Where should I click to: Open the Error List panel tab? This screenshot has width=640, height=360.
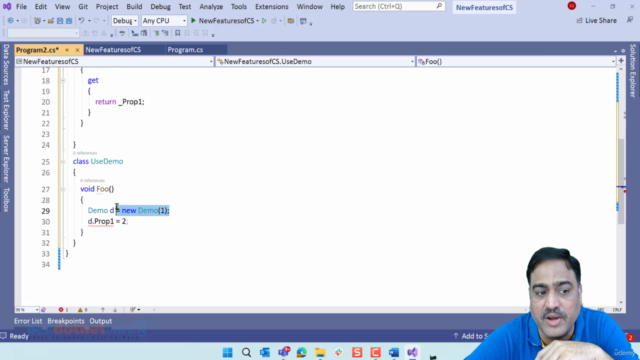(28, 321)
